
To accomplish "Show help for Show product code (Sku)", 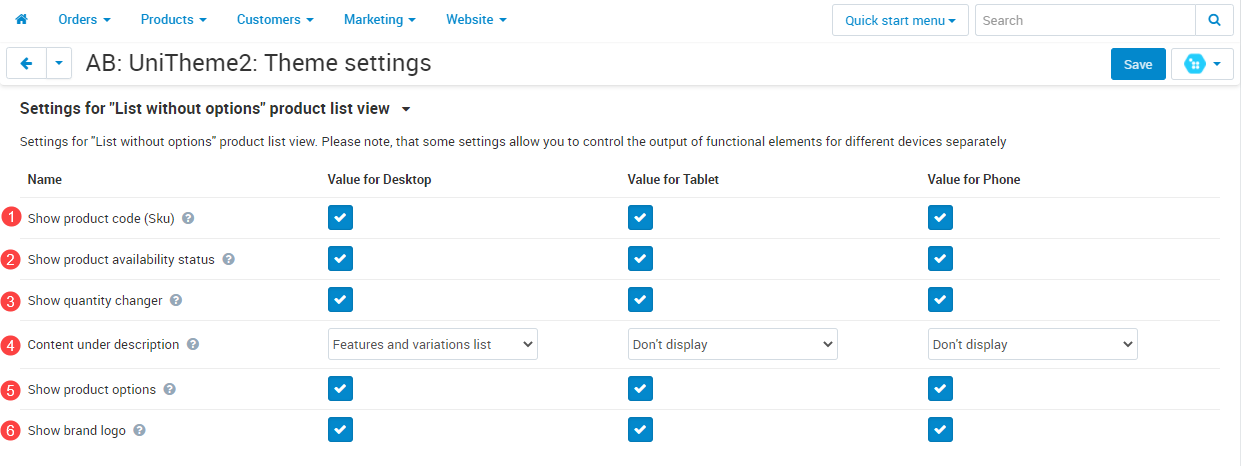I will click(188, 218).
